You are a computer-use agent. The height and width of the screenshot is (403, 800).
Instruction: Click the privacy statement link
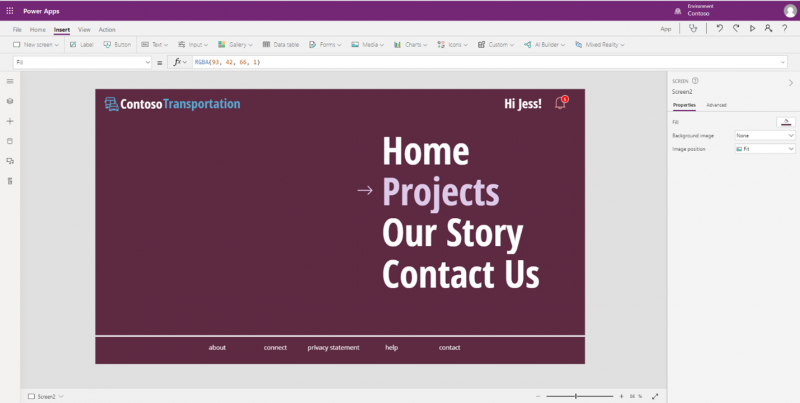pyautogui.click(x=333, y=348)
